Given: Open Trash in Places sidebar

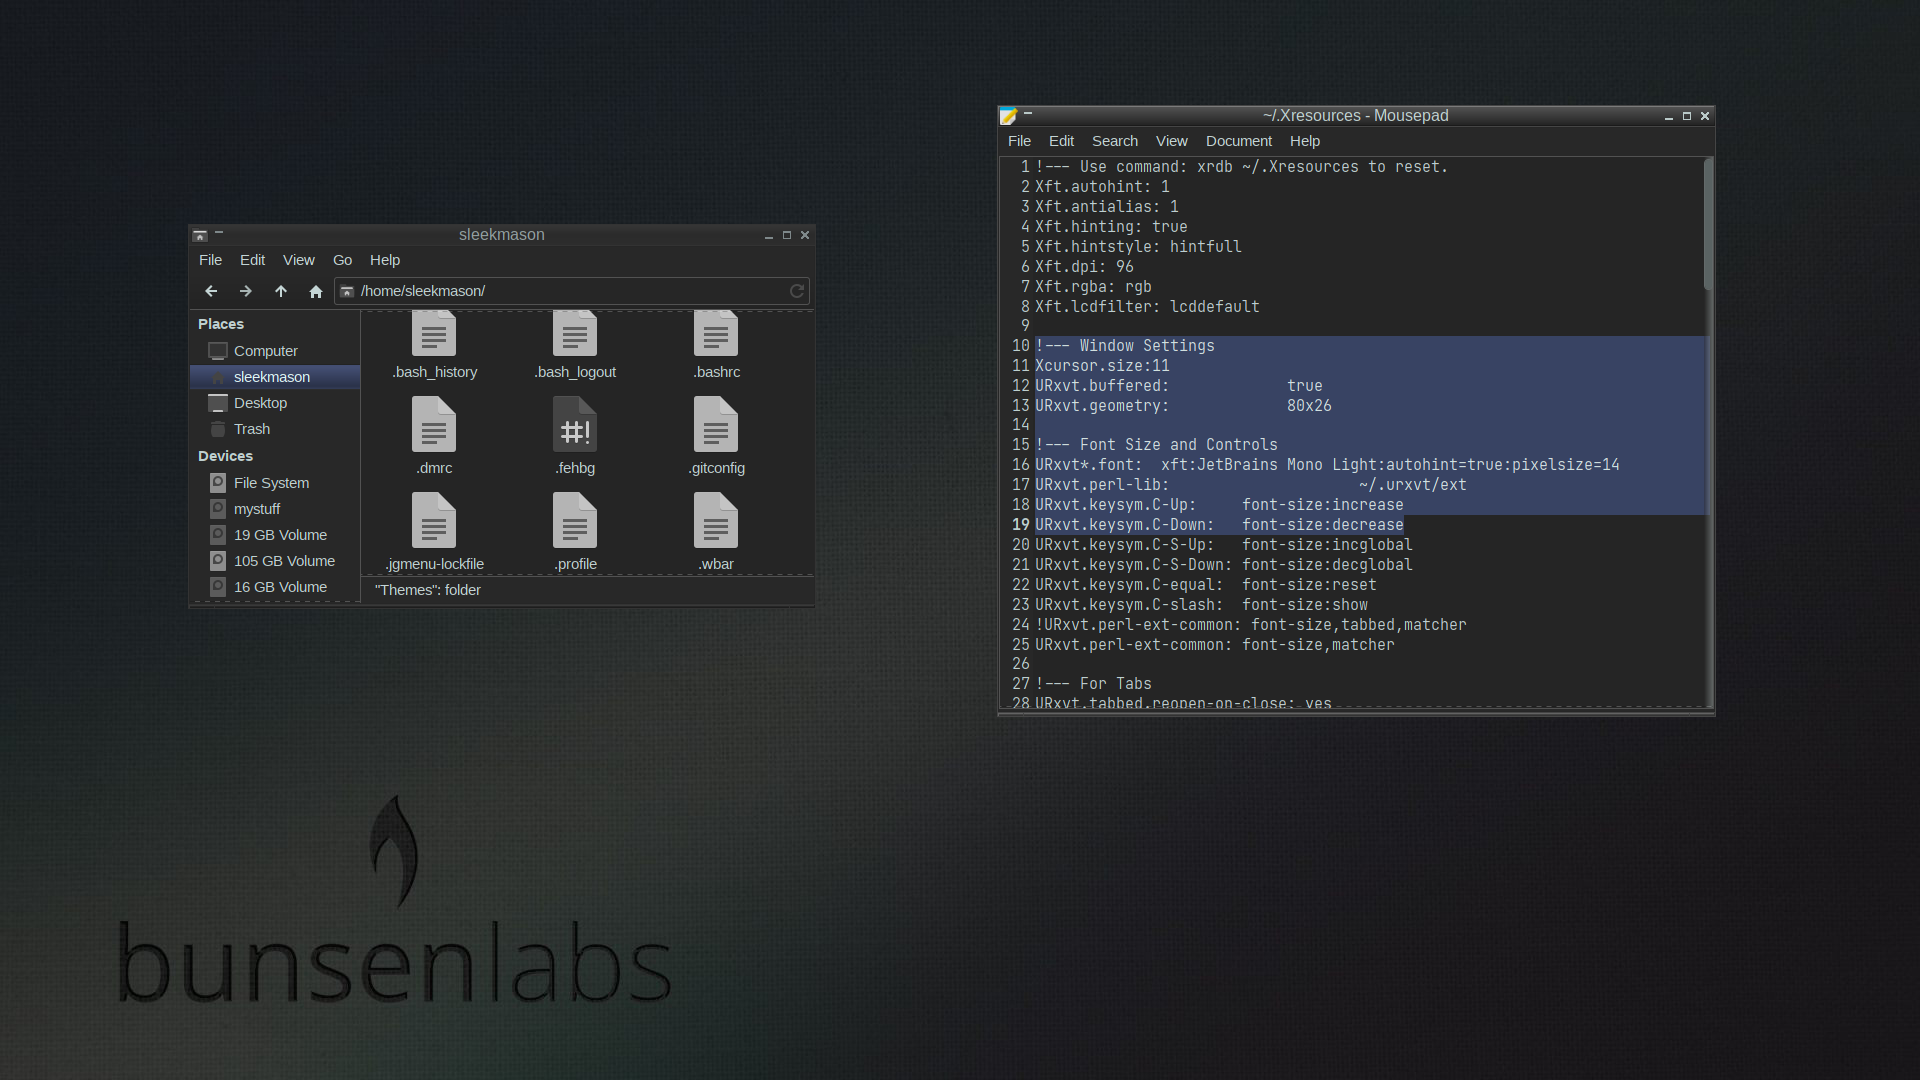Looking at the screenshot, I should pyautogui.click(x=275, y=429).
